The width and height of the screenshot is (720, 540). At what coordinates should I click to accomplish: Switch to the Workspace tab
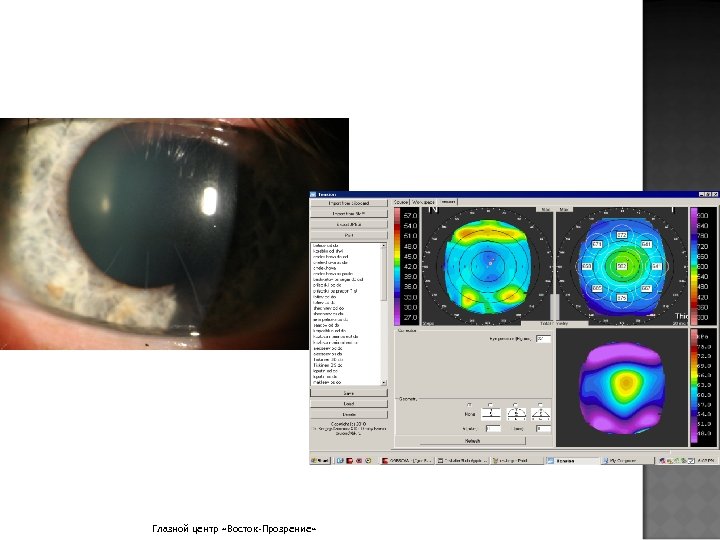423,202
